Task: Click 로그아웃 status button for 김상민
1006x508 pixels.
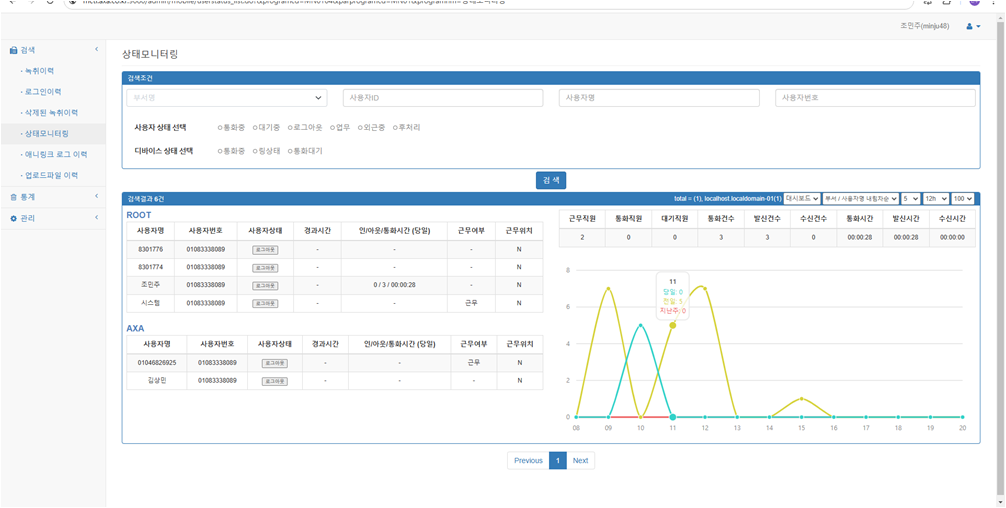Action: tap(275, 381)
